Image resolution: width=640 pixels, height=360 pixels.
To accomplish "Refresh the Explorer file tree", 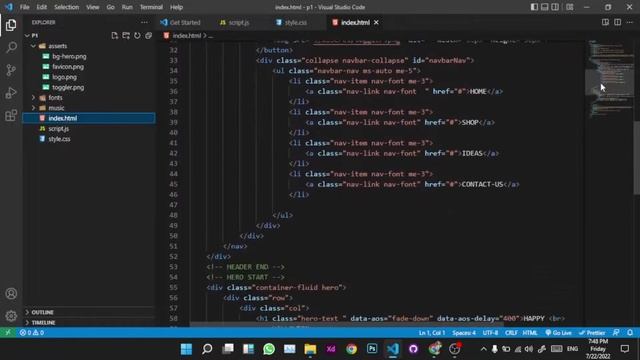I will coord(137,36).
